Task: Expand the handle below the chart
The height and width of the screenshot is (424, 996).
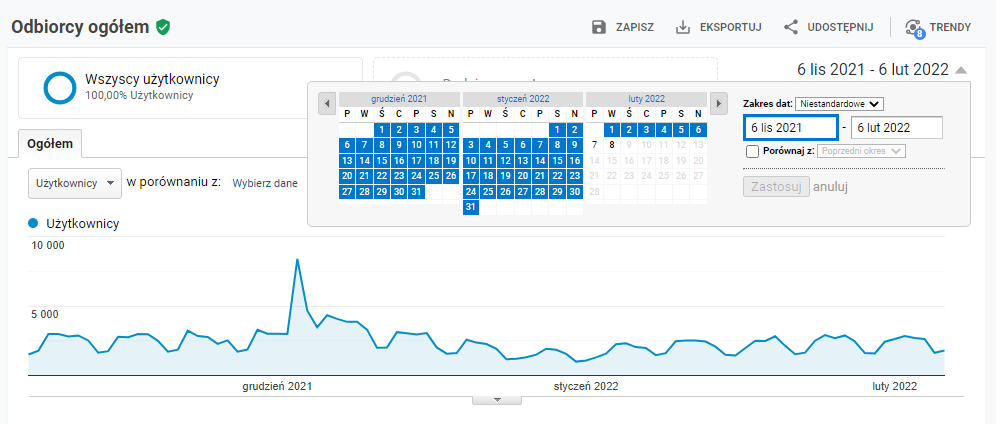Action: click(x=497, y=400)
